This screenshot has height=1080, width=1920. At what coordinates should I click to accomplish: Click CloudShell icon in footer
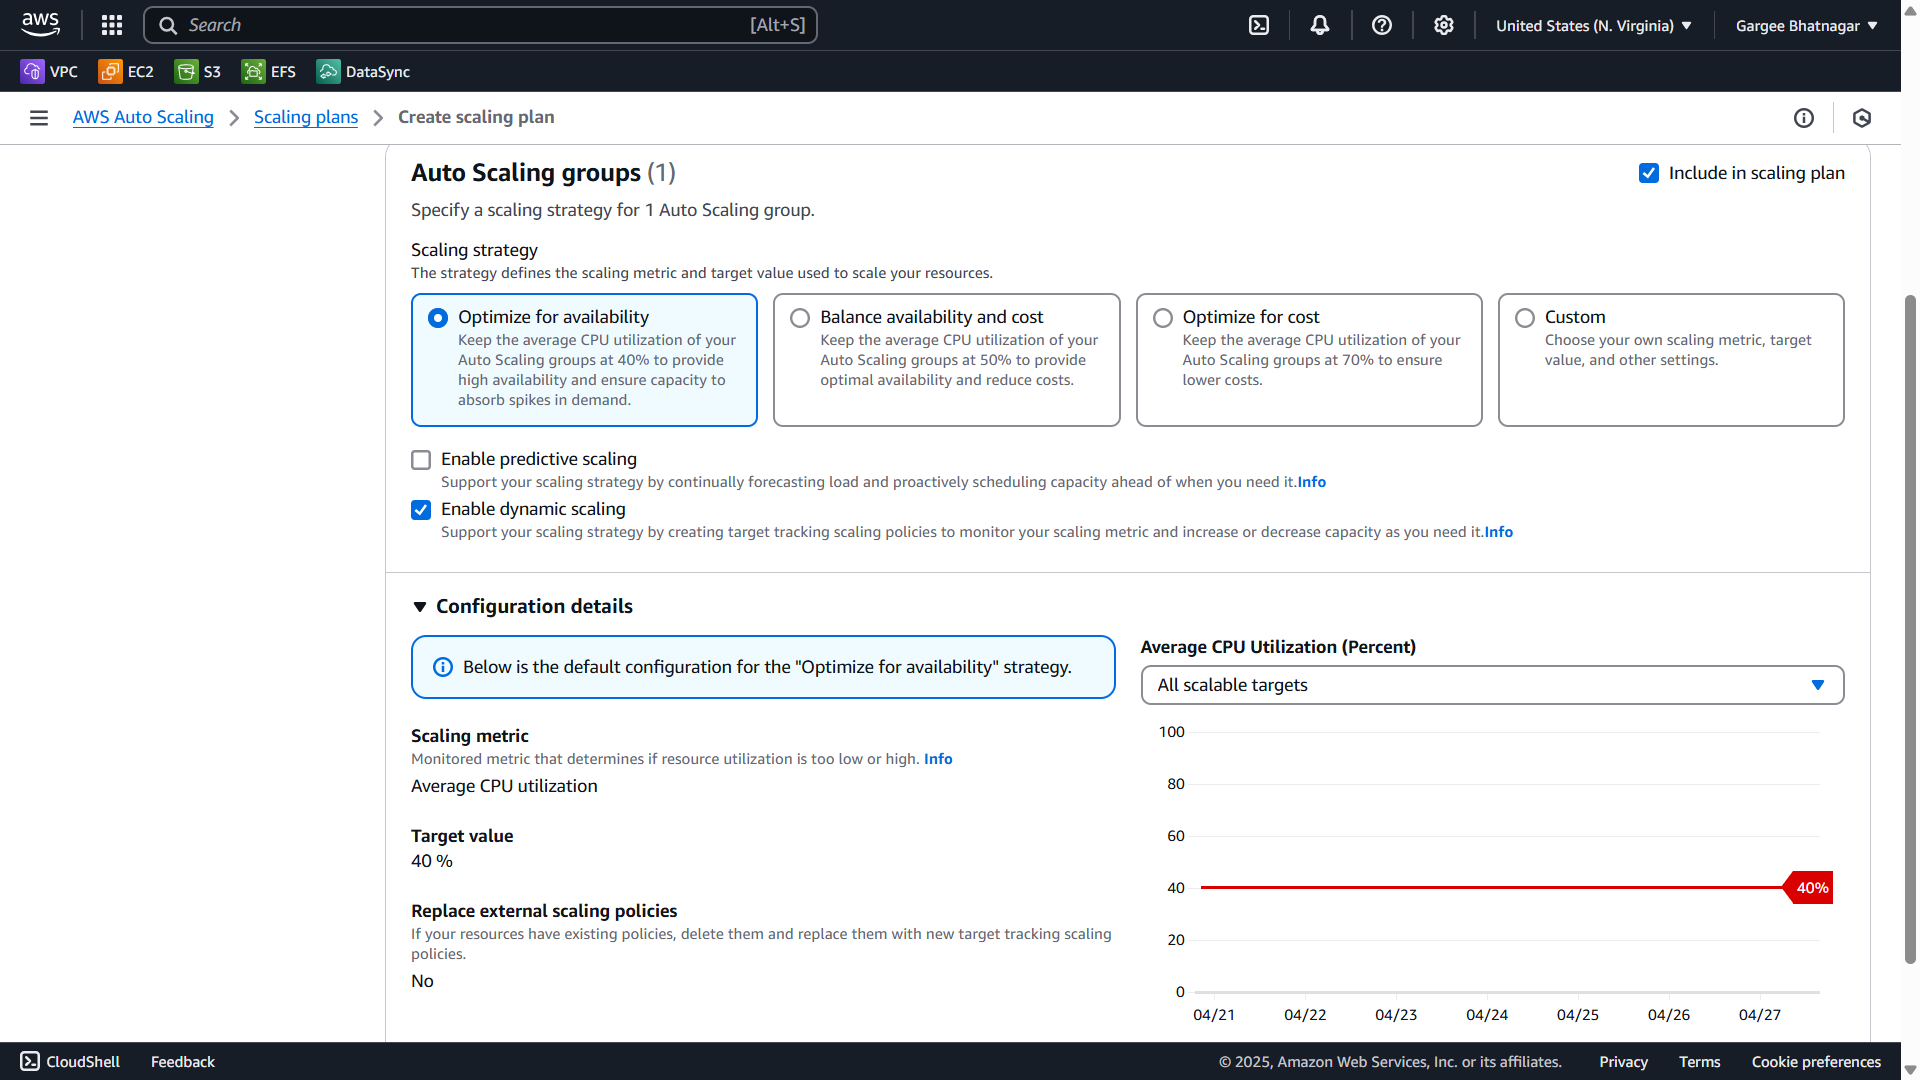click(30, 1061)
